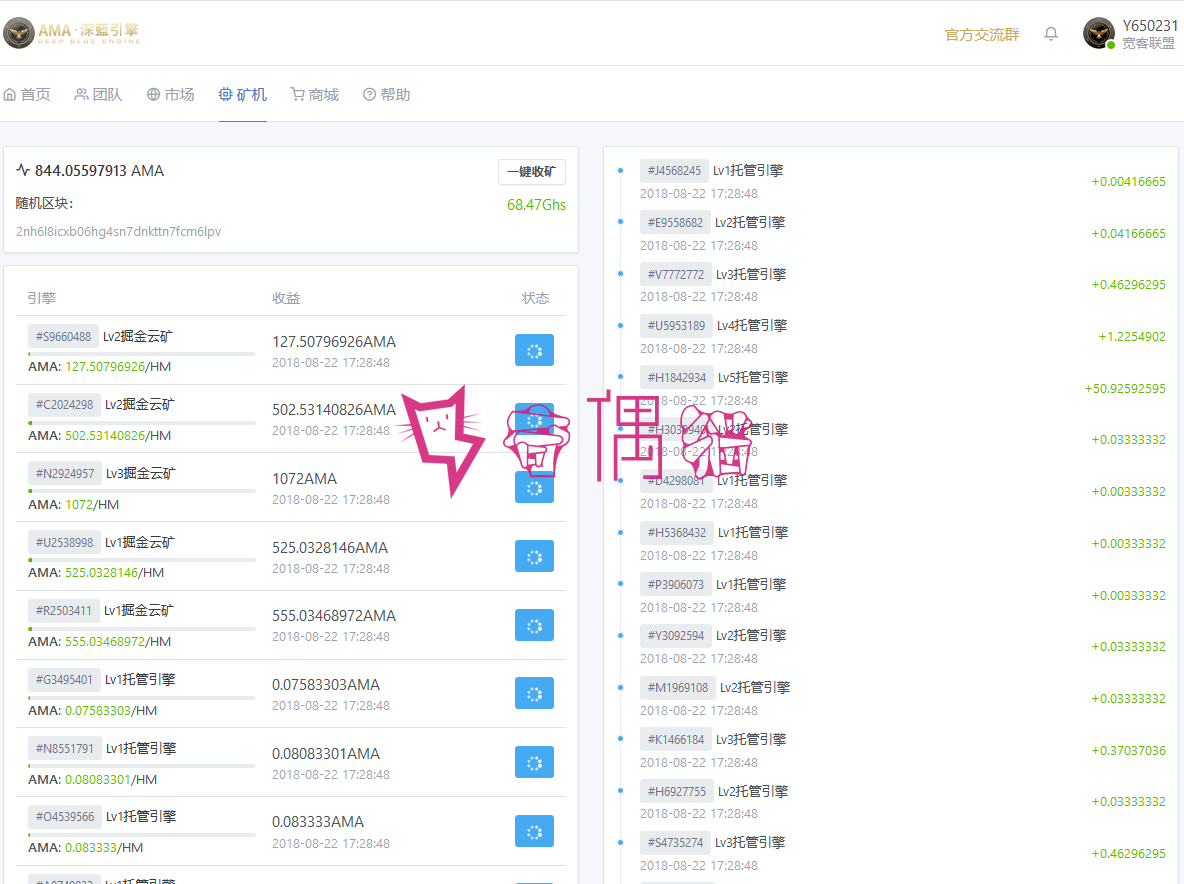This screenshot has width=1184, height=884.
Task: Click the #V7772772 log entry tag
Action: (x=676, y=275)
